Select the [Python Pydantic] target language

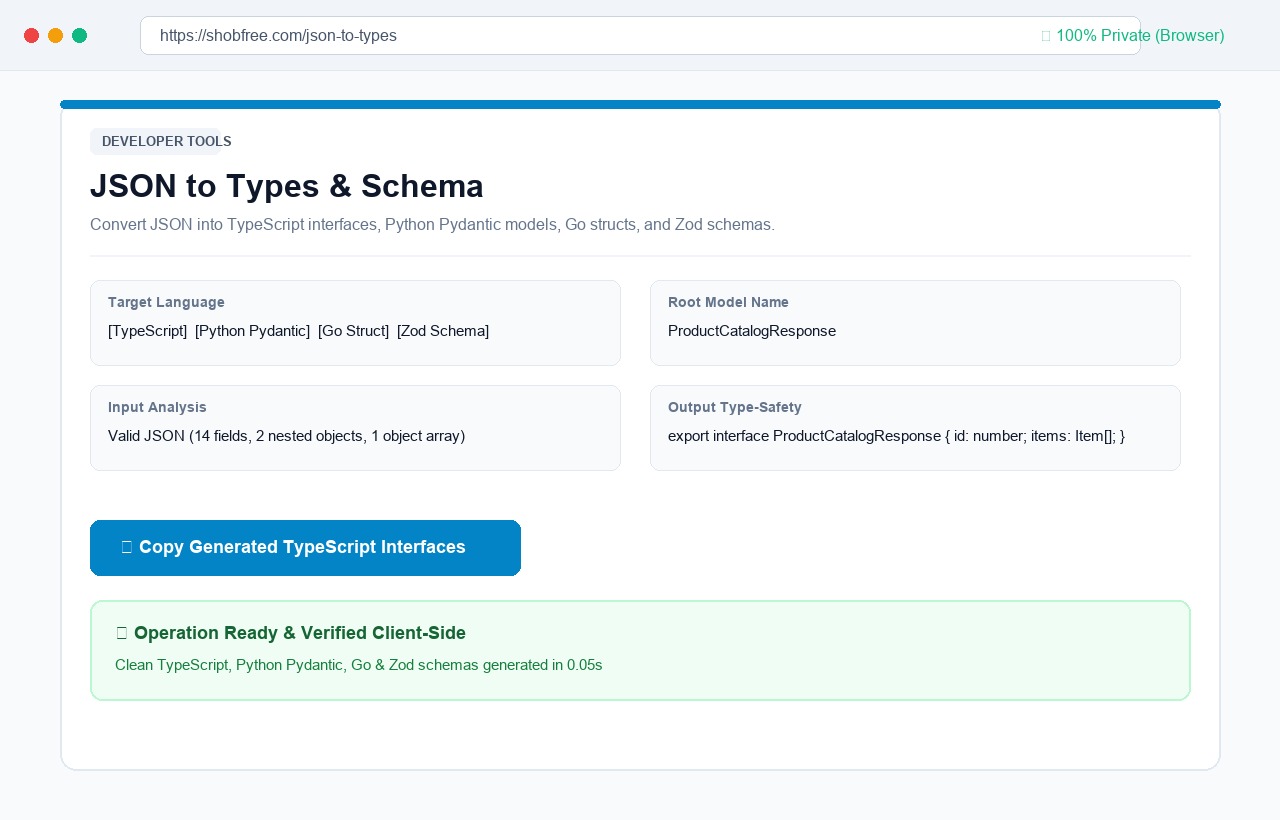tap(252, 331)
